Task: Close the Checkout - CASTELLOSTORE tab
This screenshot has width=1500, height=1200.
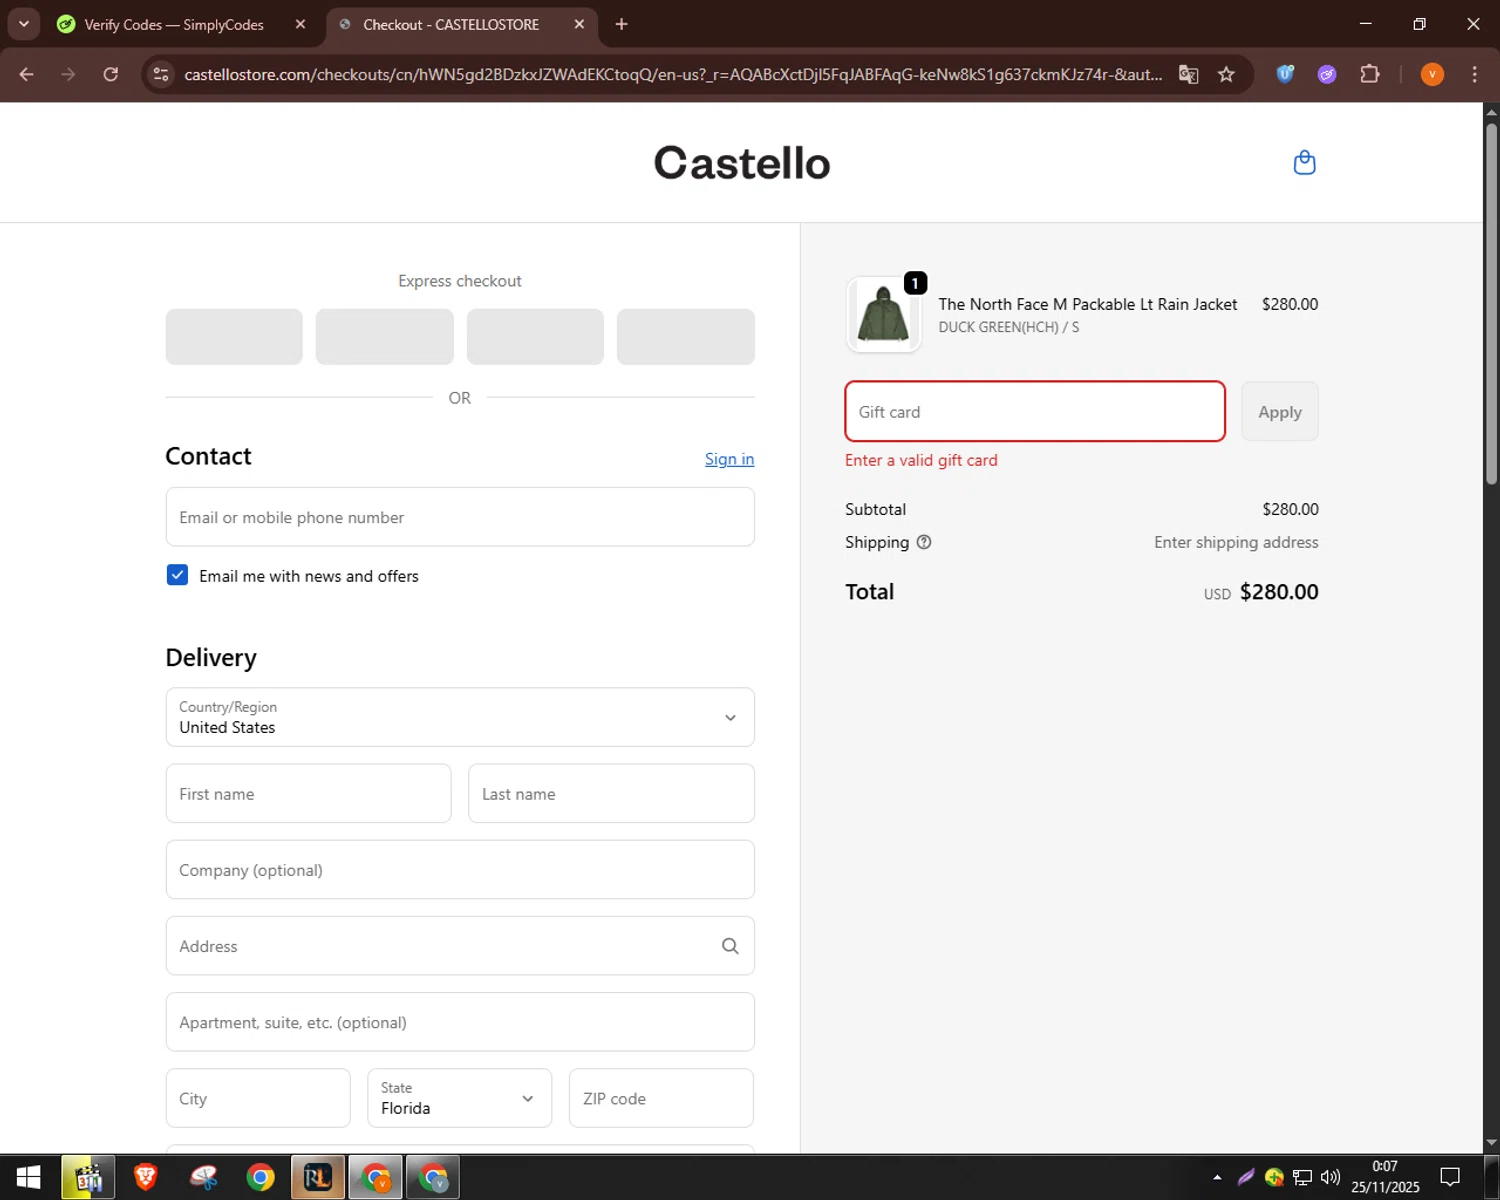Action: point(579,24)
